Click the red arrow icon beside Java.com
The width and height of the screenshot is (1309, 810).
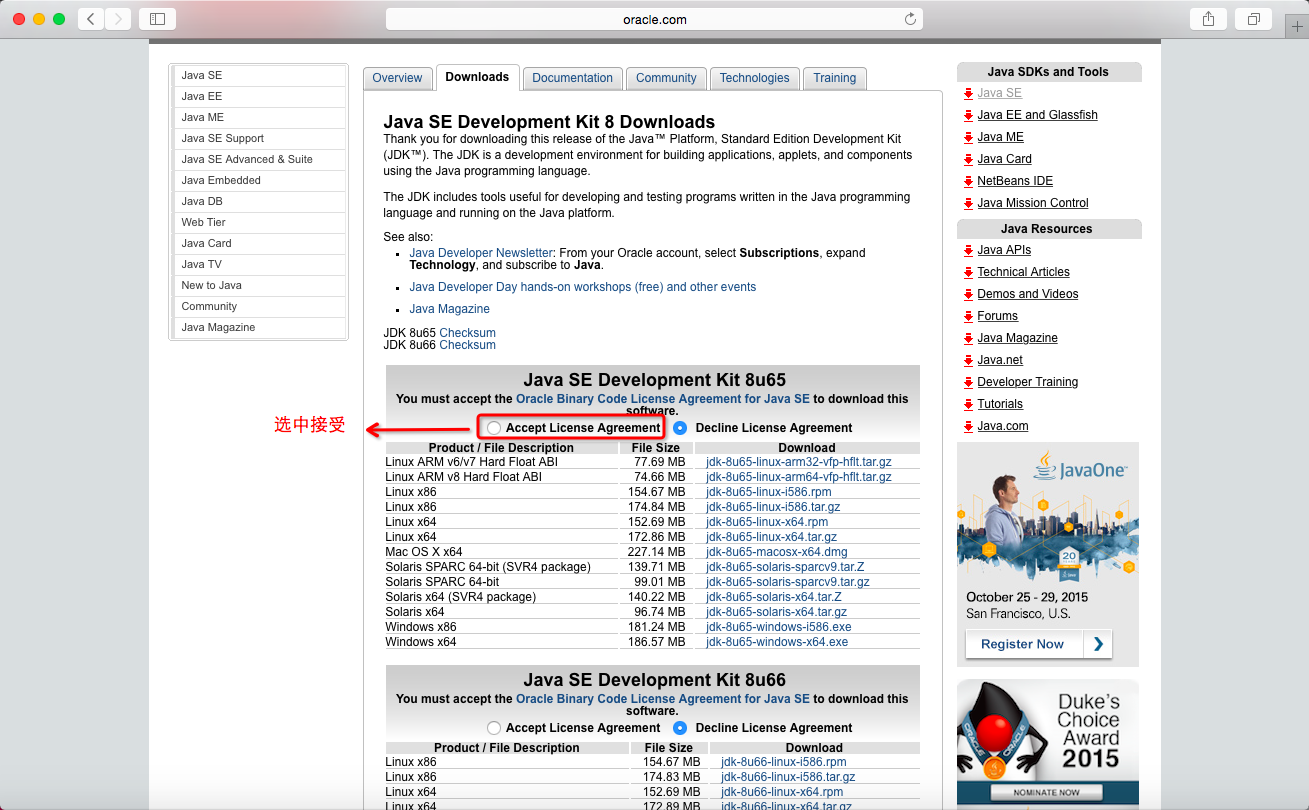(x=968, y=427)
